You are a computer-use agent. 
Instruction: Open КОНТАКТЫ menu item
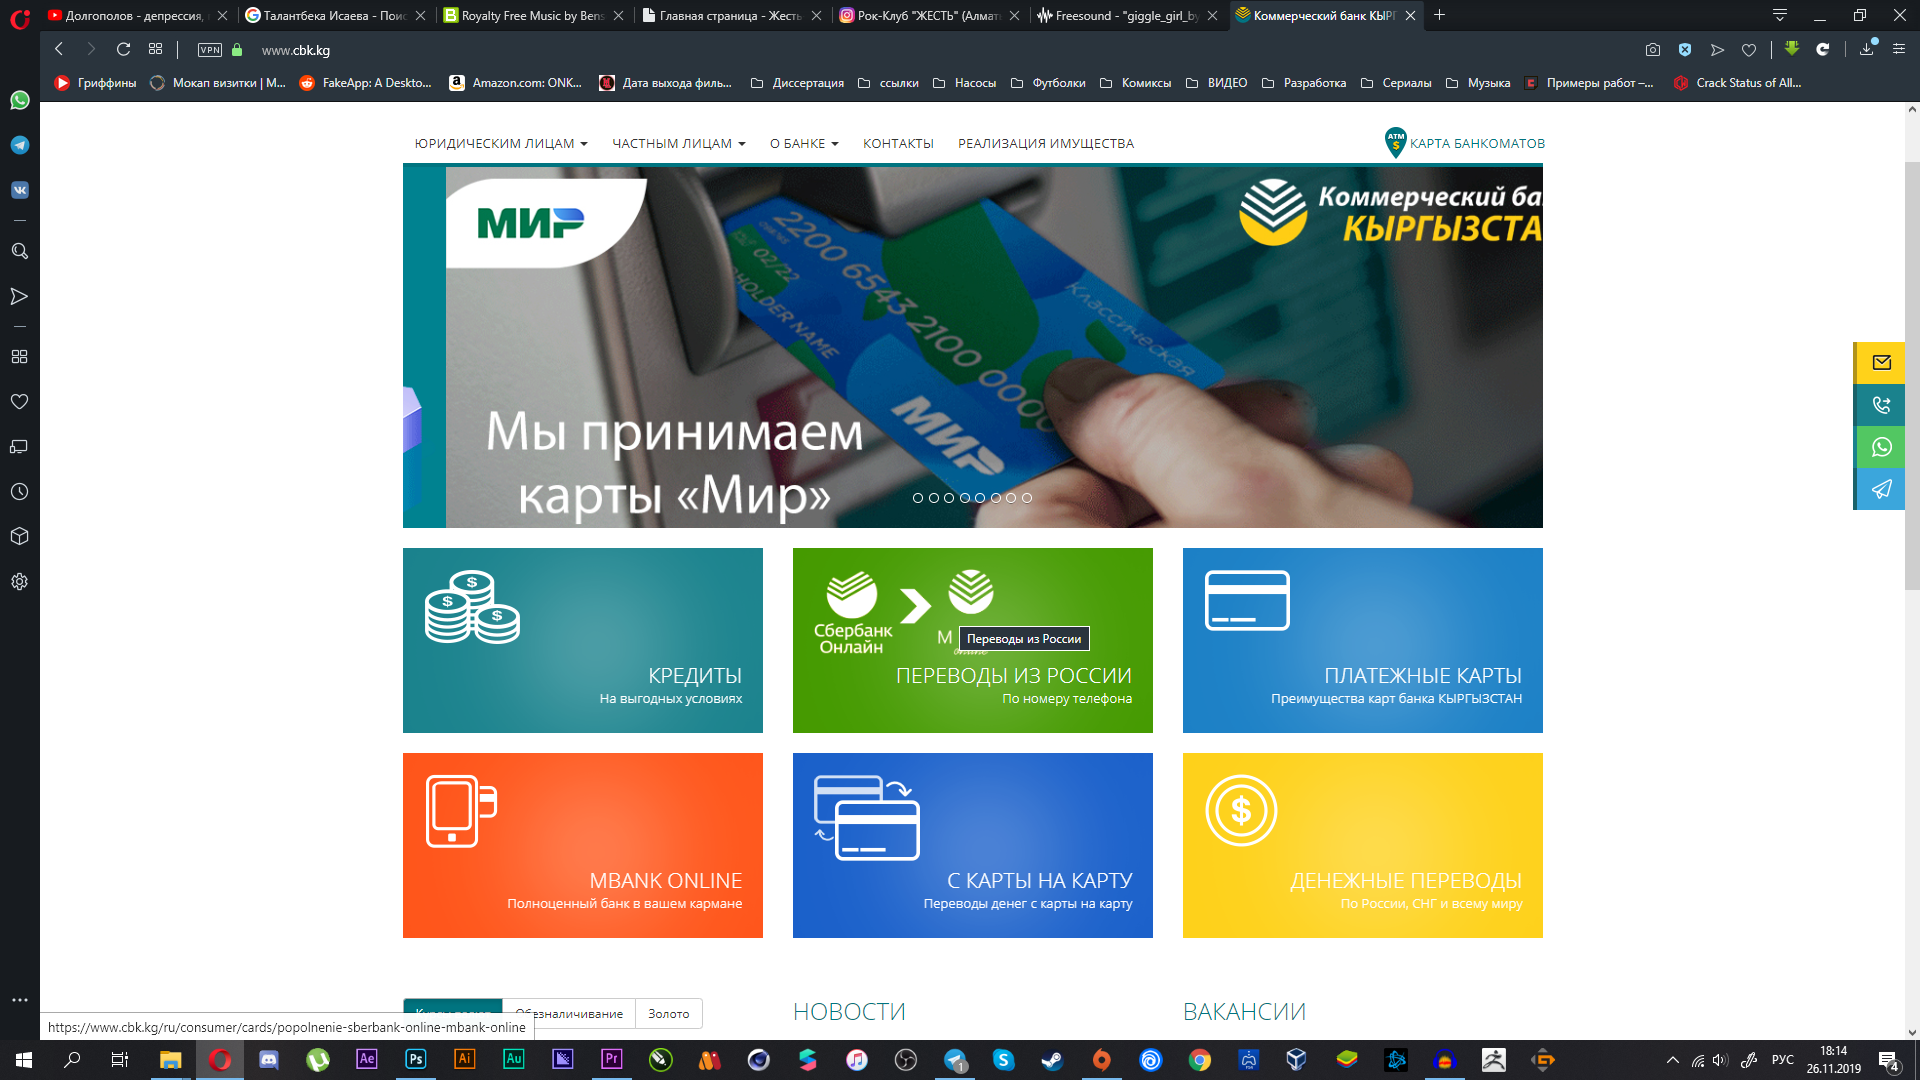(x=898, y=144)
